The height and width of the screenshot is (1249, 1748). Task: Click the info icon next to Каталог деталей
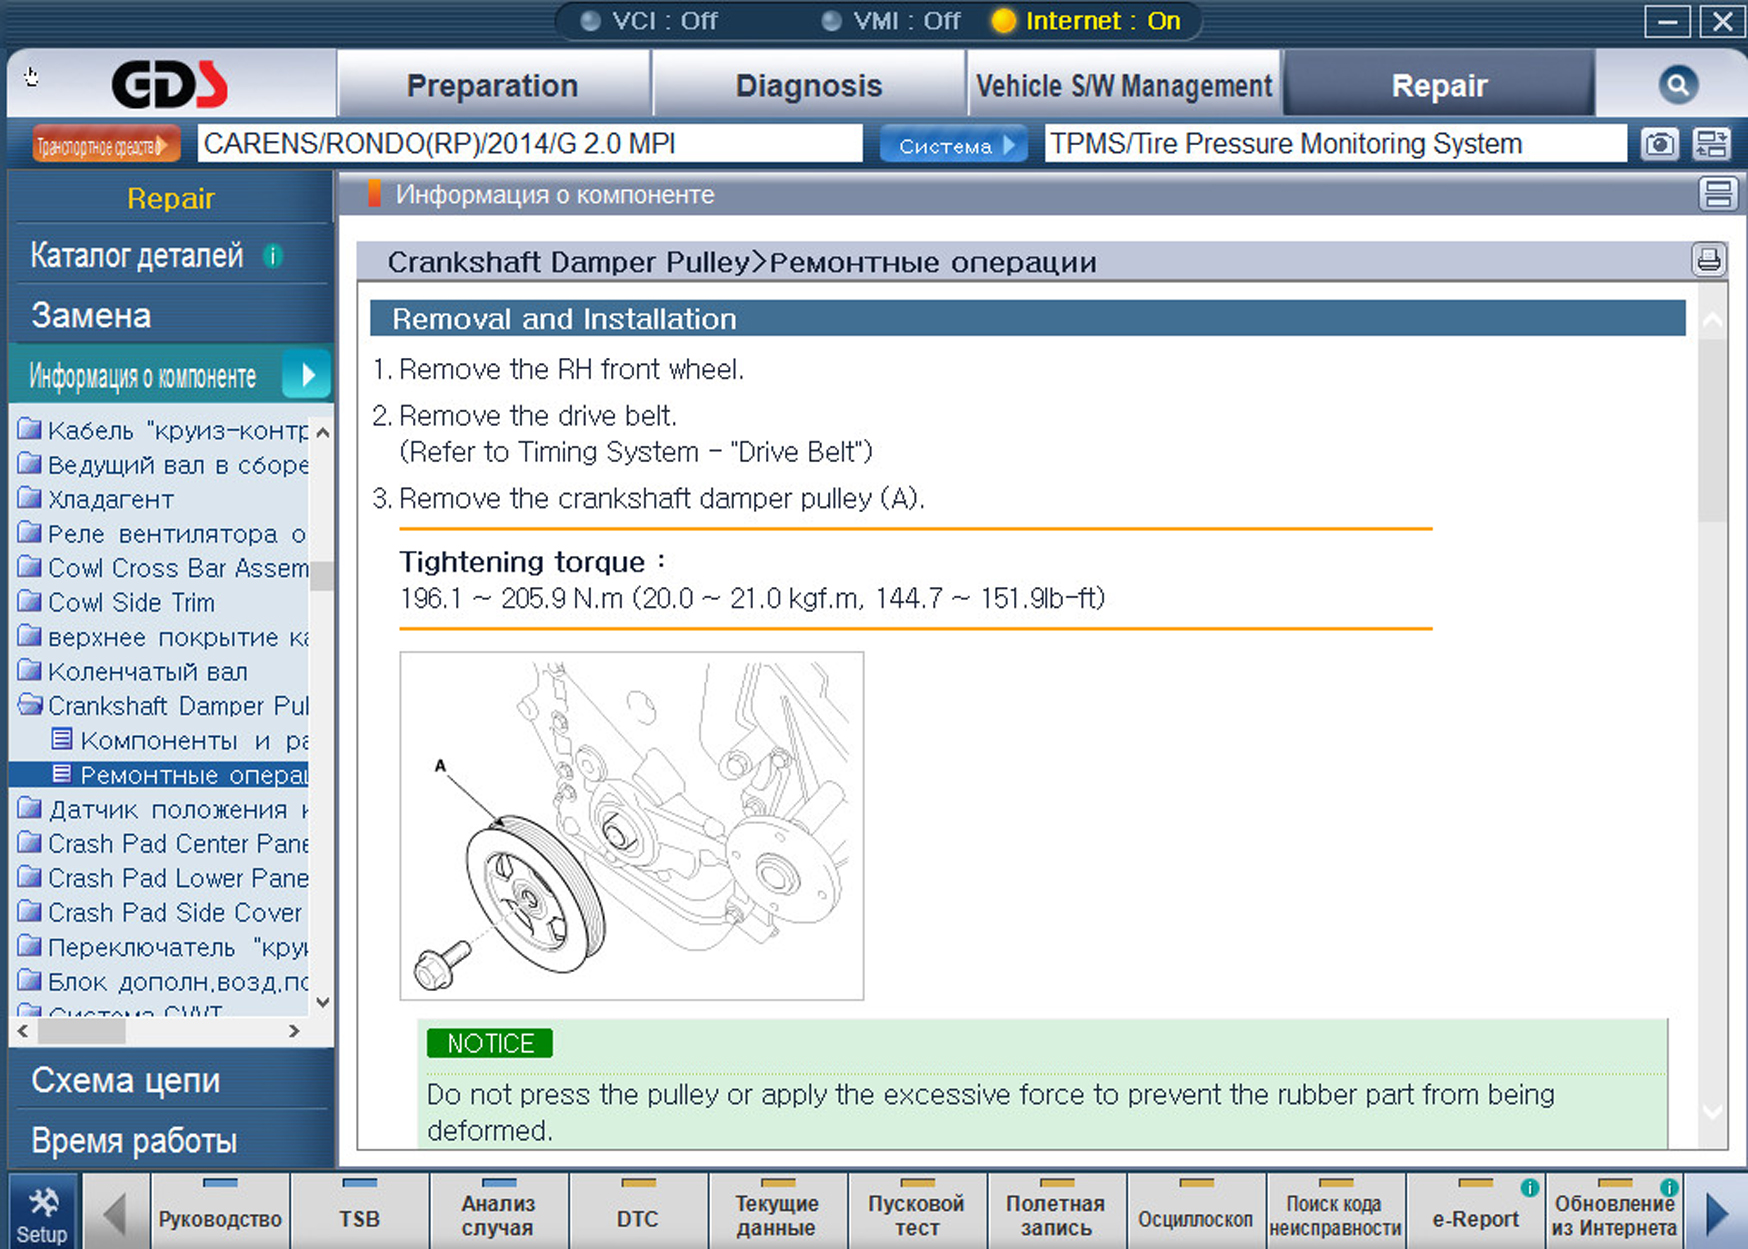click(272, 256)
